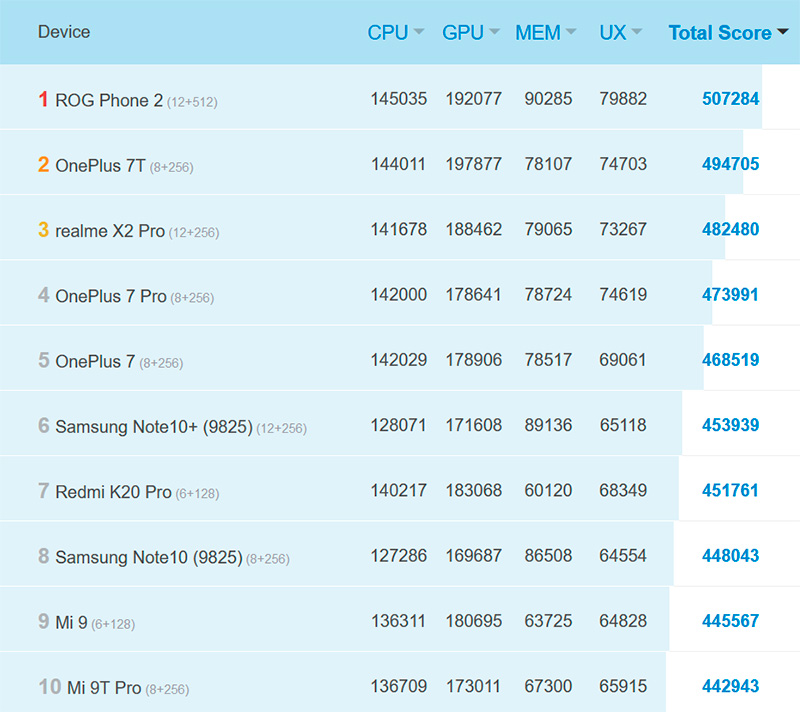This screenshot has width=800, height=712.
Task: Open OnePlus 7T device entry
Action: (100, 165)
